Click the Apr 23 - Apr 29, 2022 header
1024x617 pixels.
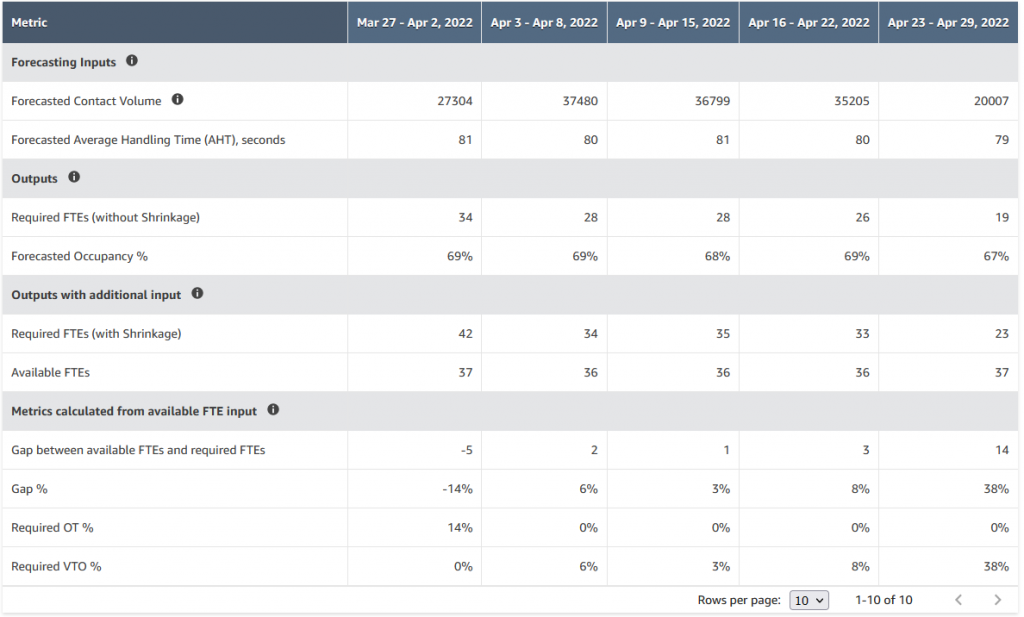(948, 22)
